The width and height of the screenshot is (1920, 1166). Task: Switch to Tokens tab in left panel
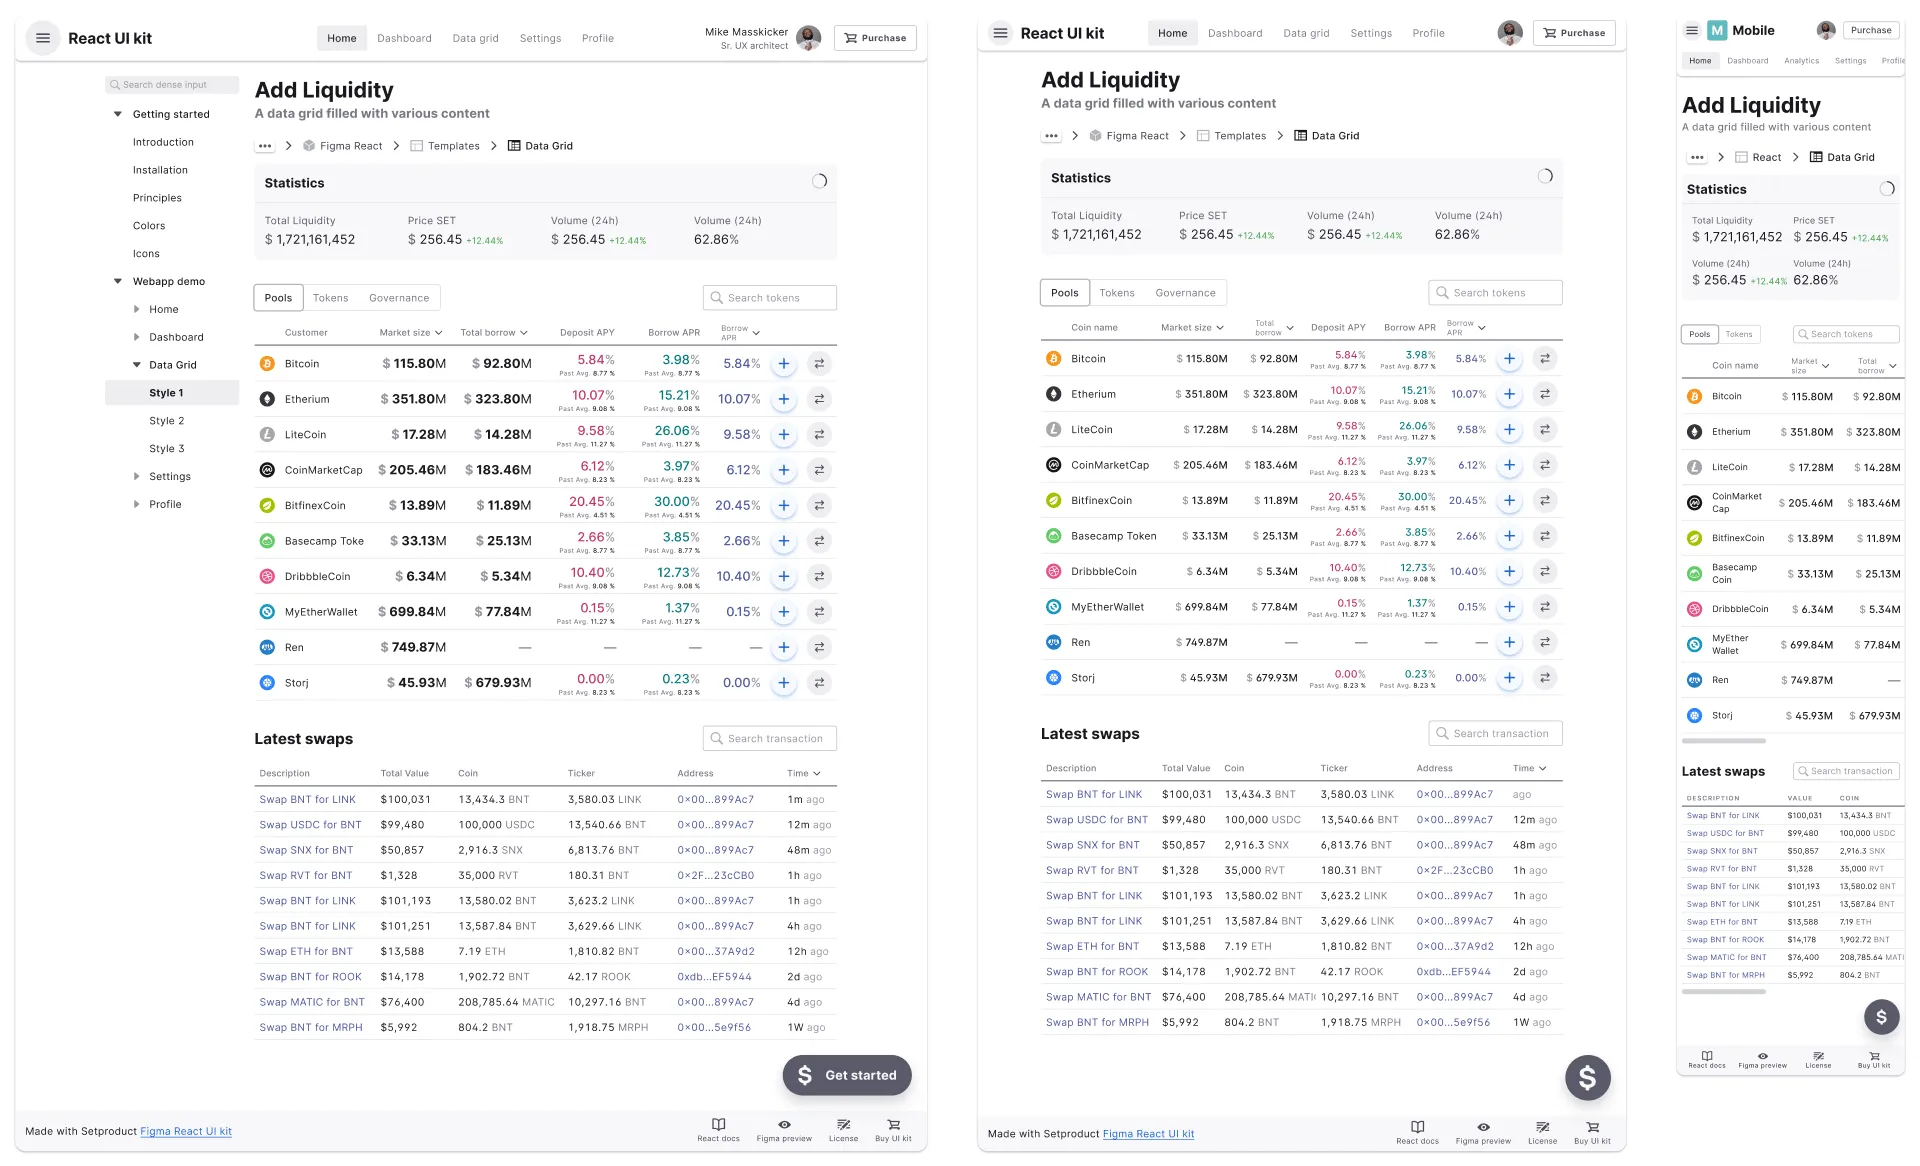(330, 298)
